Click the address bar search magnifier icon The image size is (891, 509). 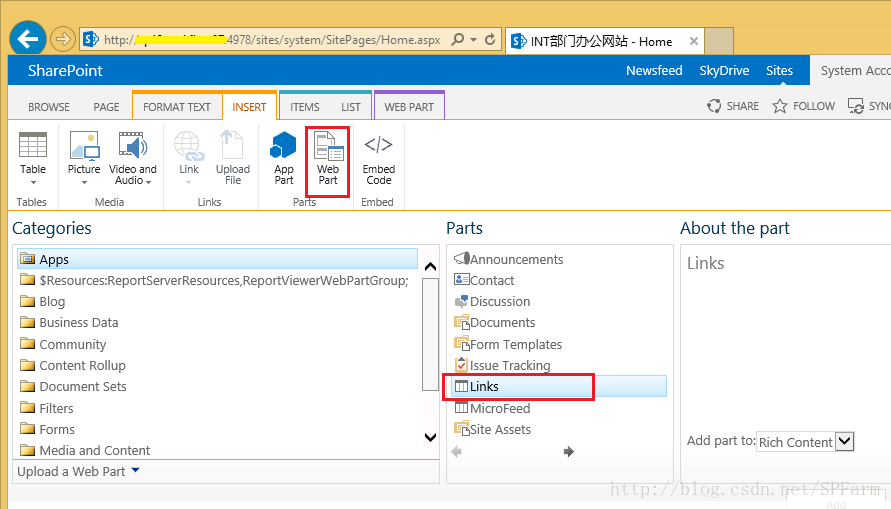click(457, 39)
